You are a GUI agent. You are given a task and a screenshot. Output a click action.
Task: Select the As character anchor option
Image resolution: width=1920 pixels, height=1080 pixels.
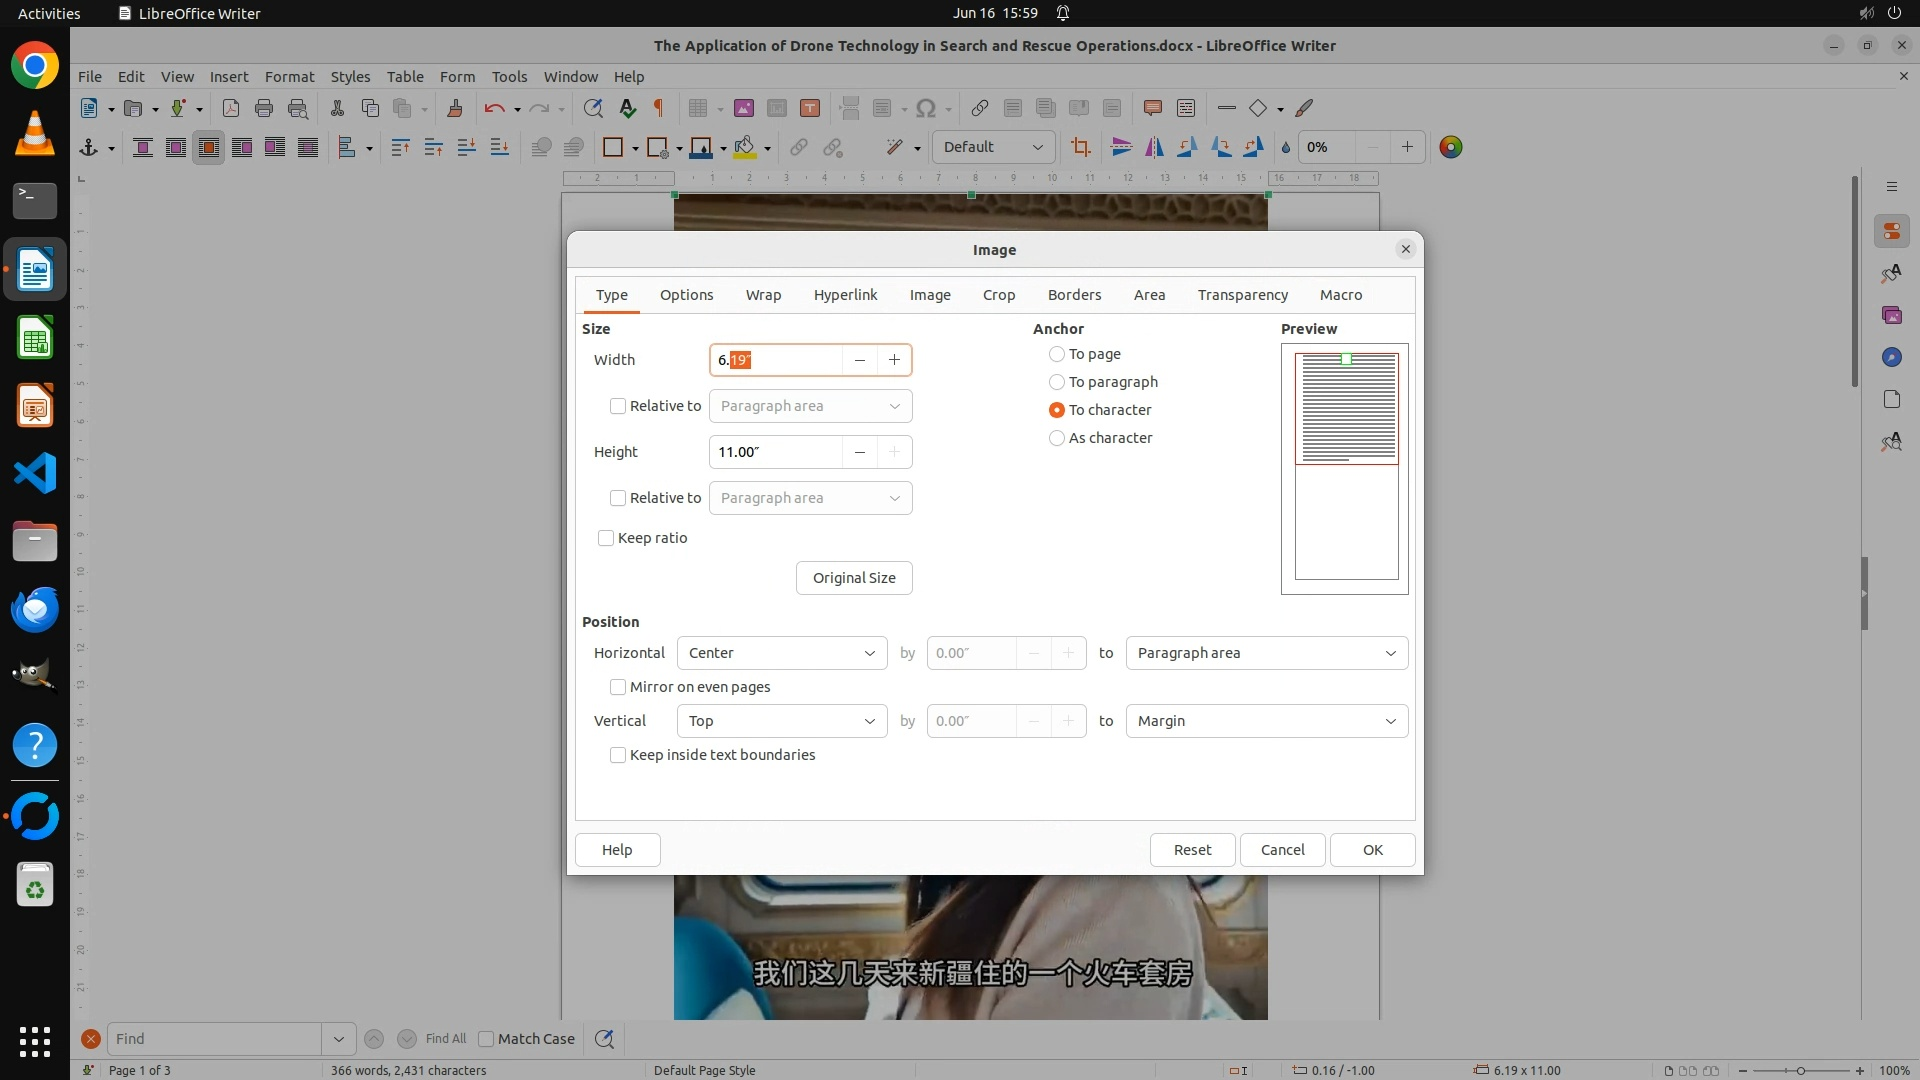1057,438
